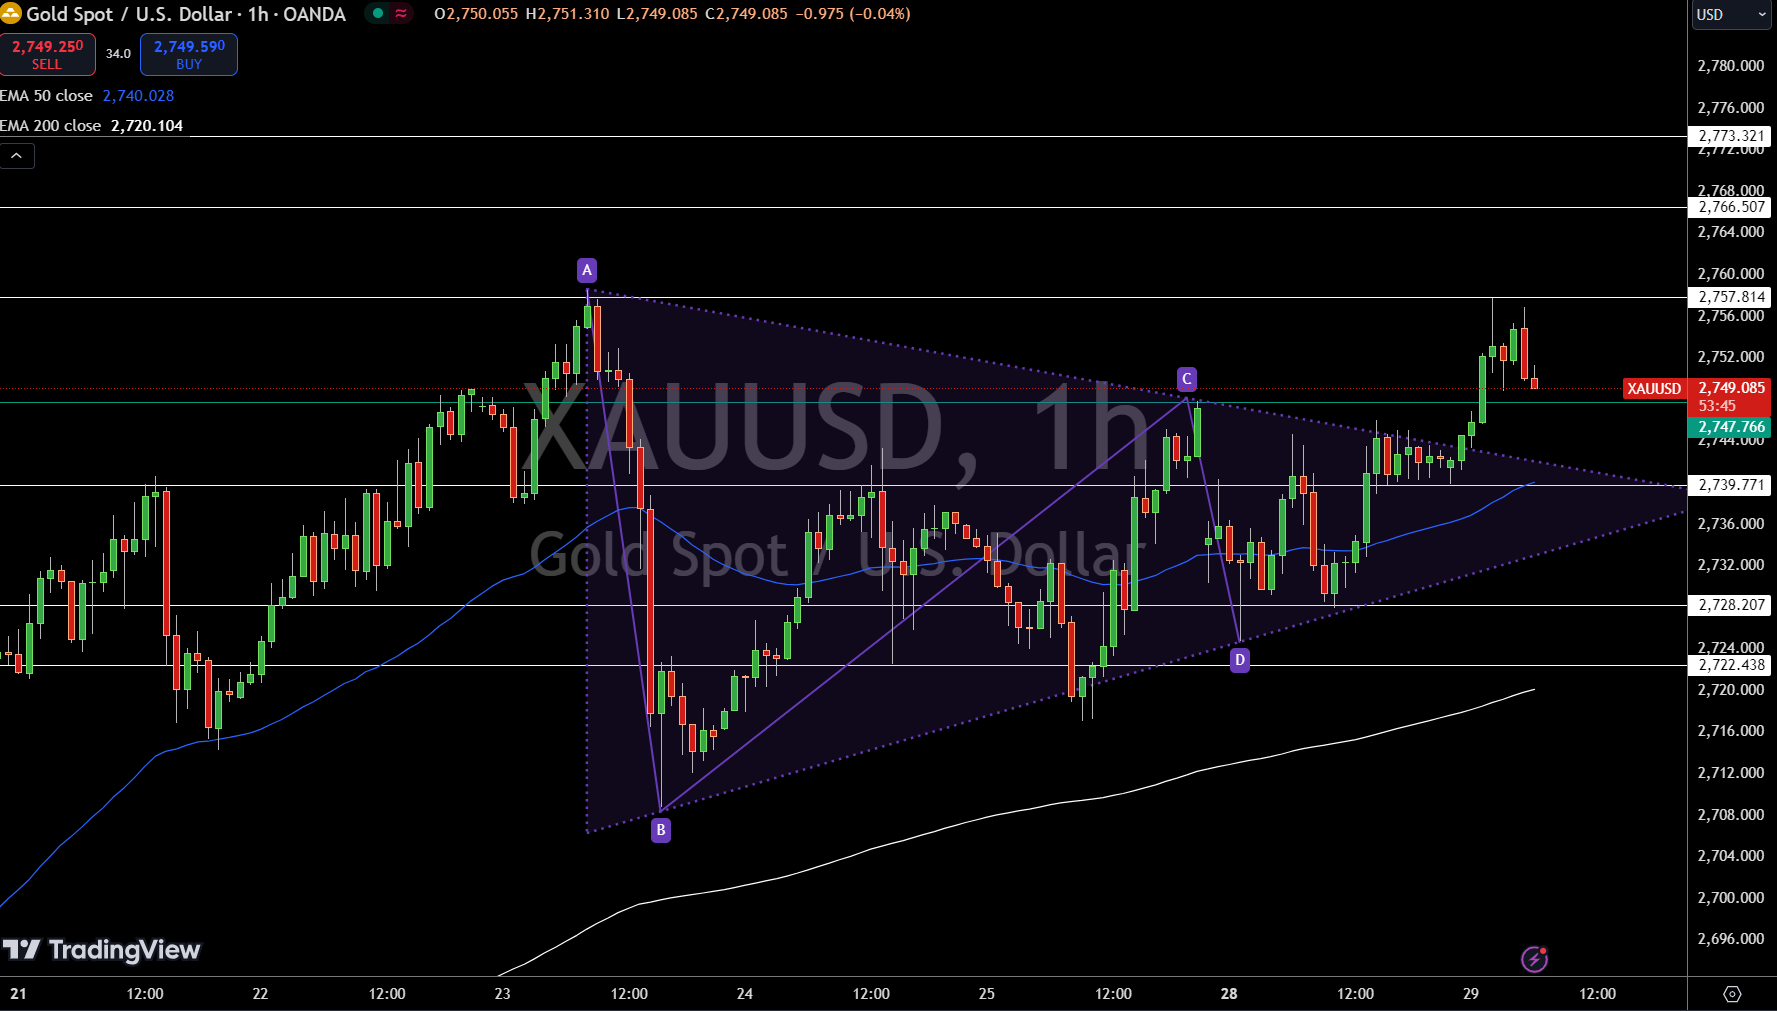Select pattern point A label
This screenshot has width=1777, height=1011.
pyautogui.click(x=587, y=270)
